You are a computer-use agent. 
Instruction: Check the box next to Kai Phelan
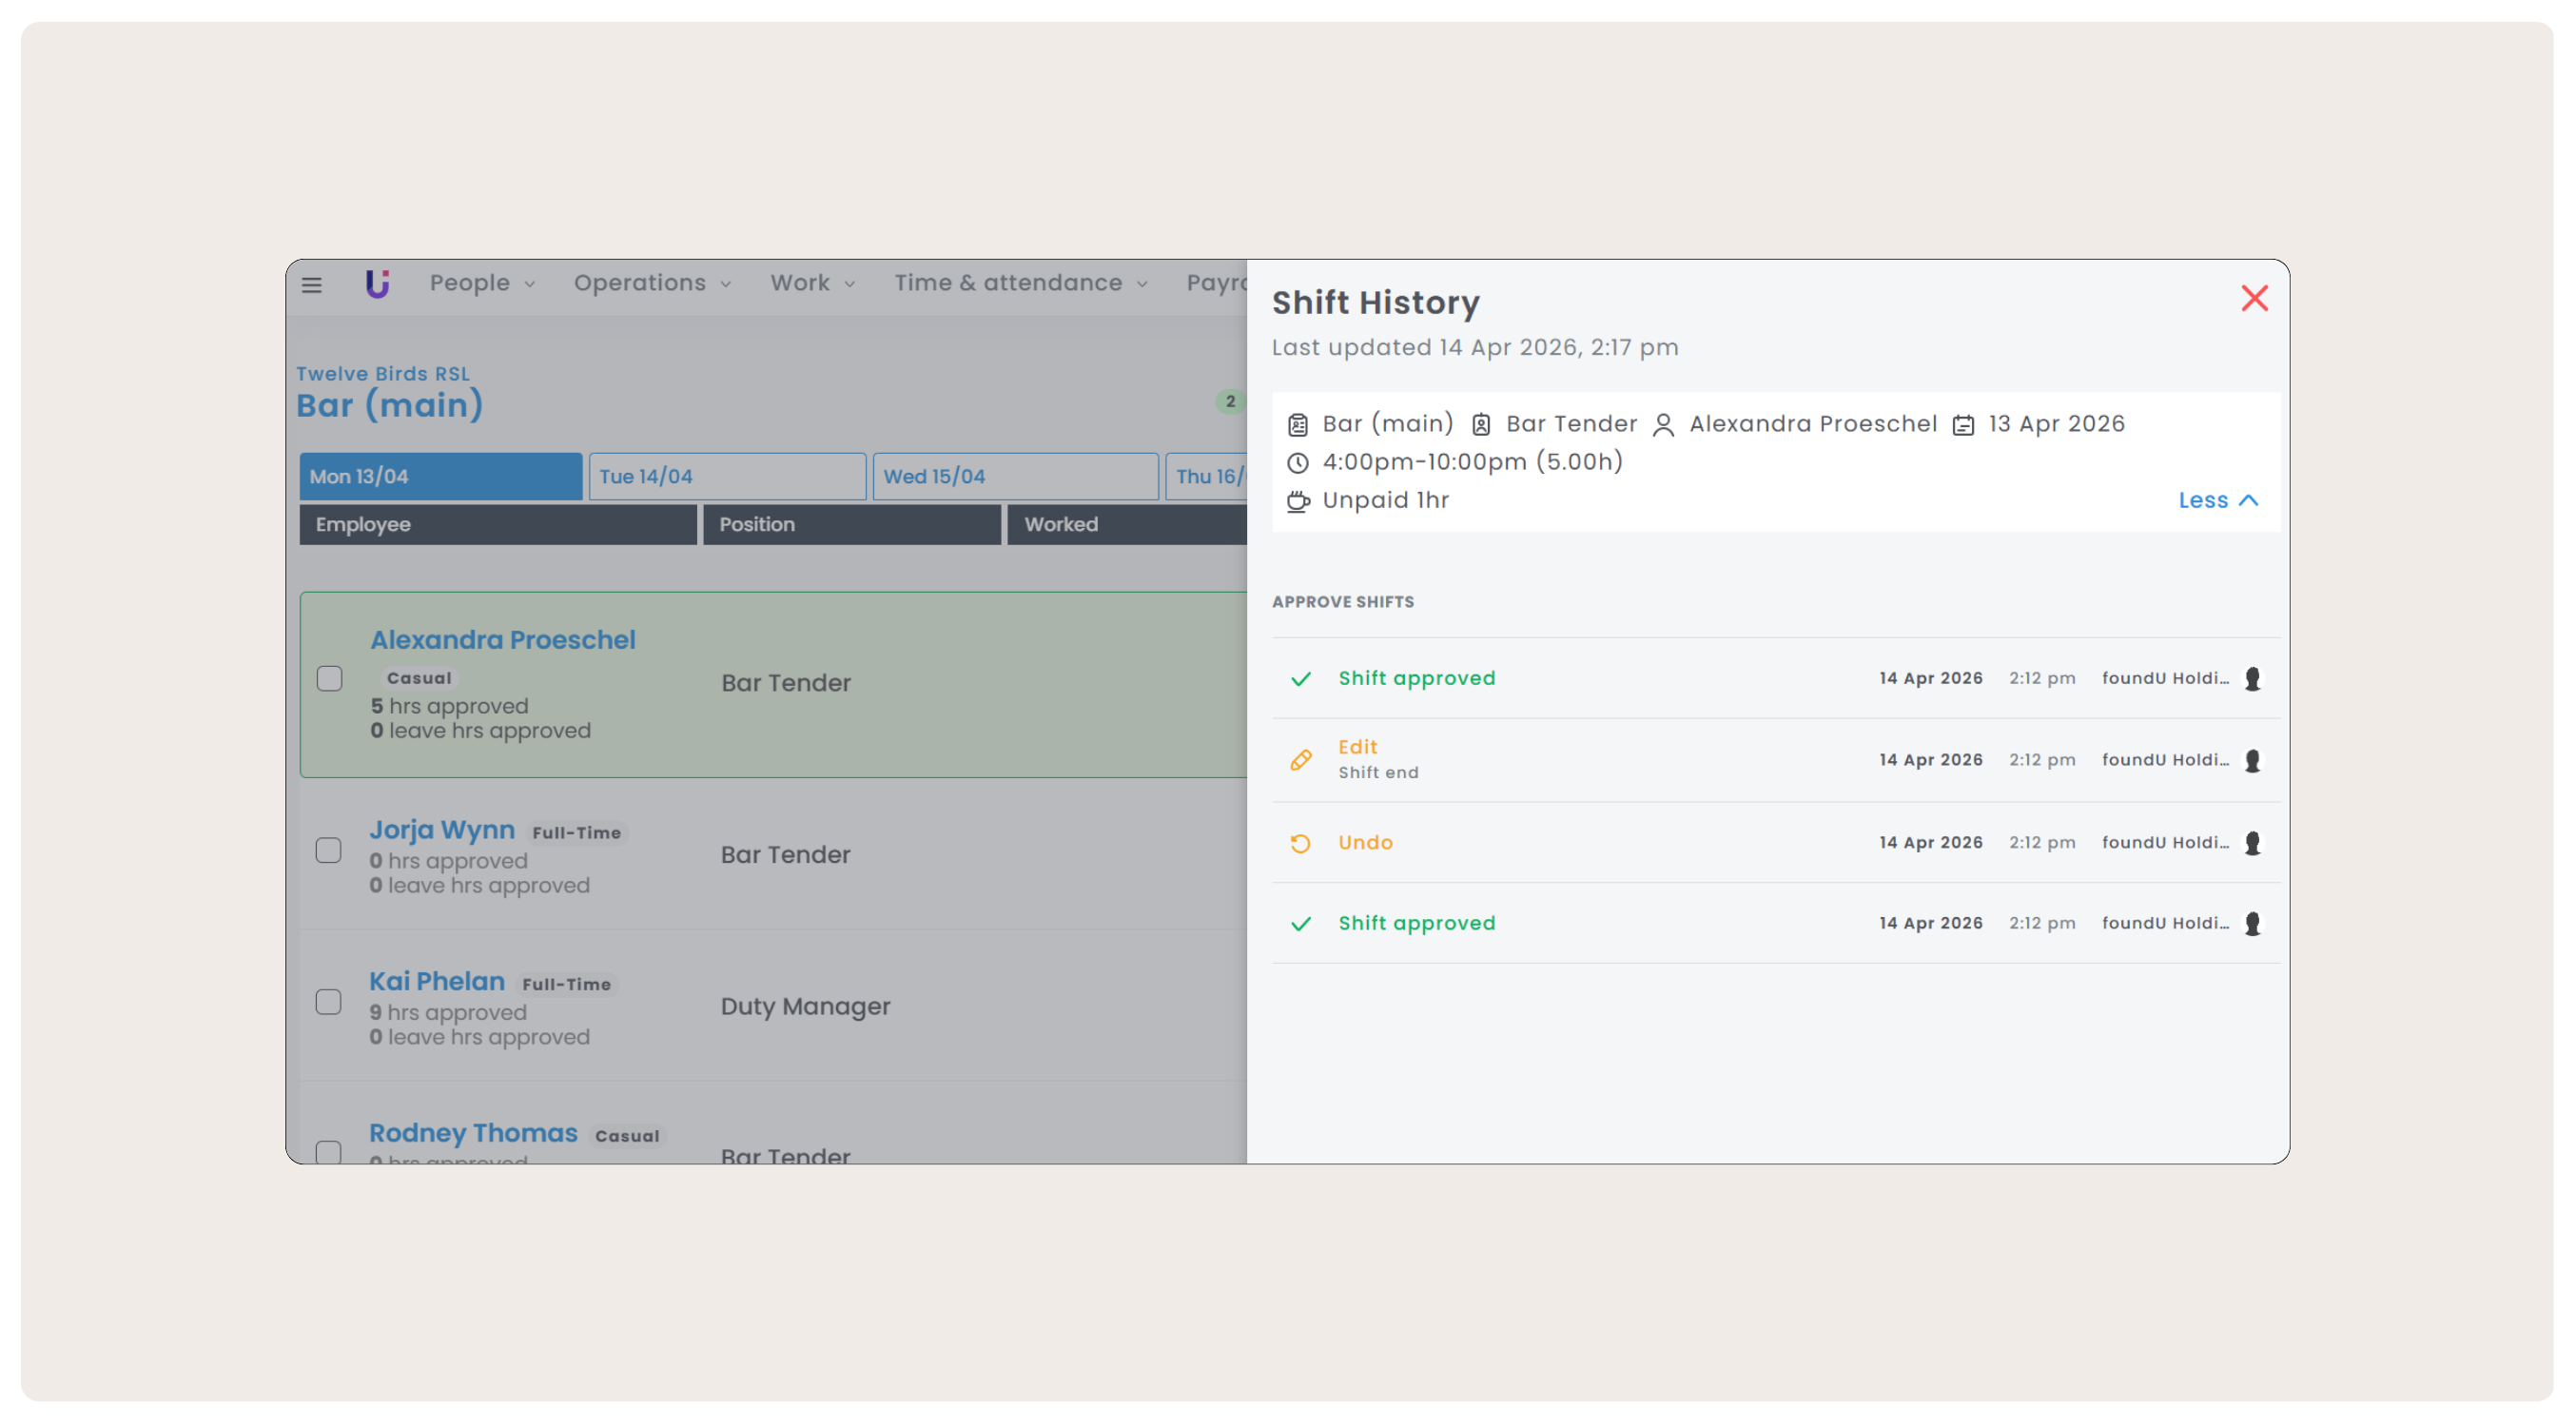coord(328,1002)
